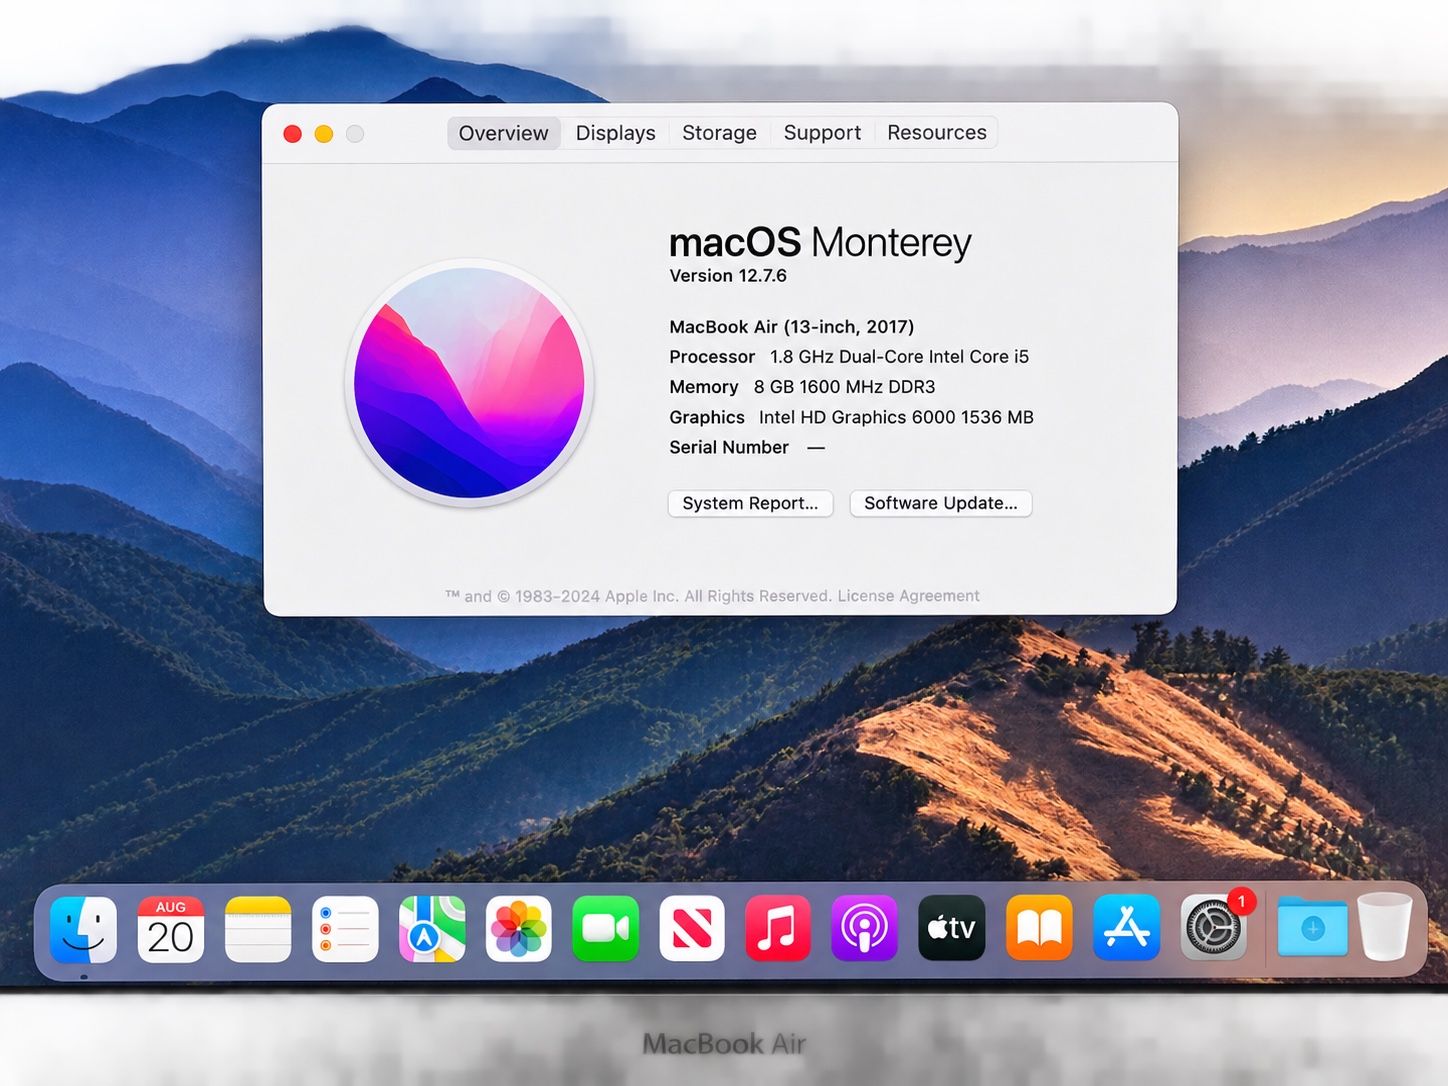1448x1086 pixels.
Task: Open the Reminders app
Action: (345, 929)
